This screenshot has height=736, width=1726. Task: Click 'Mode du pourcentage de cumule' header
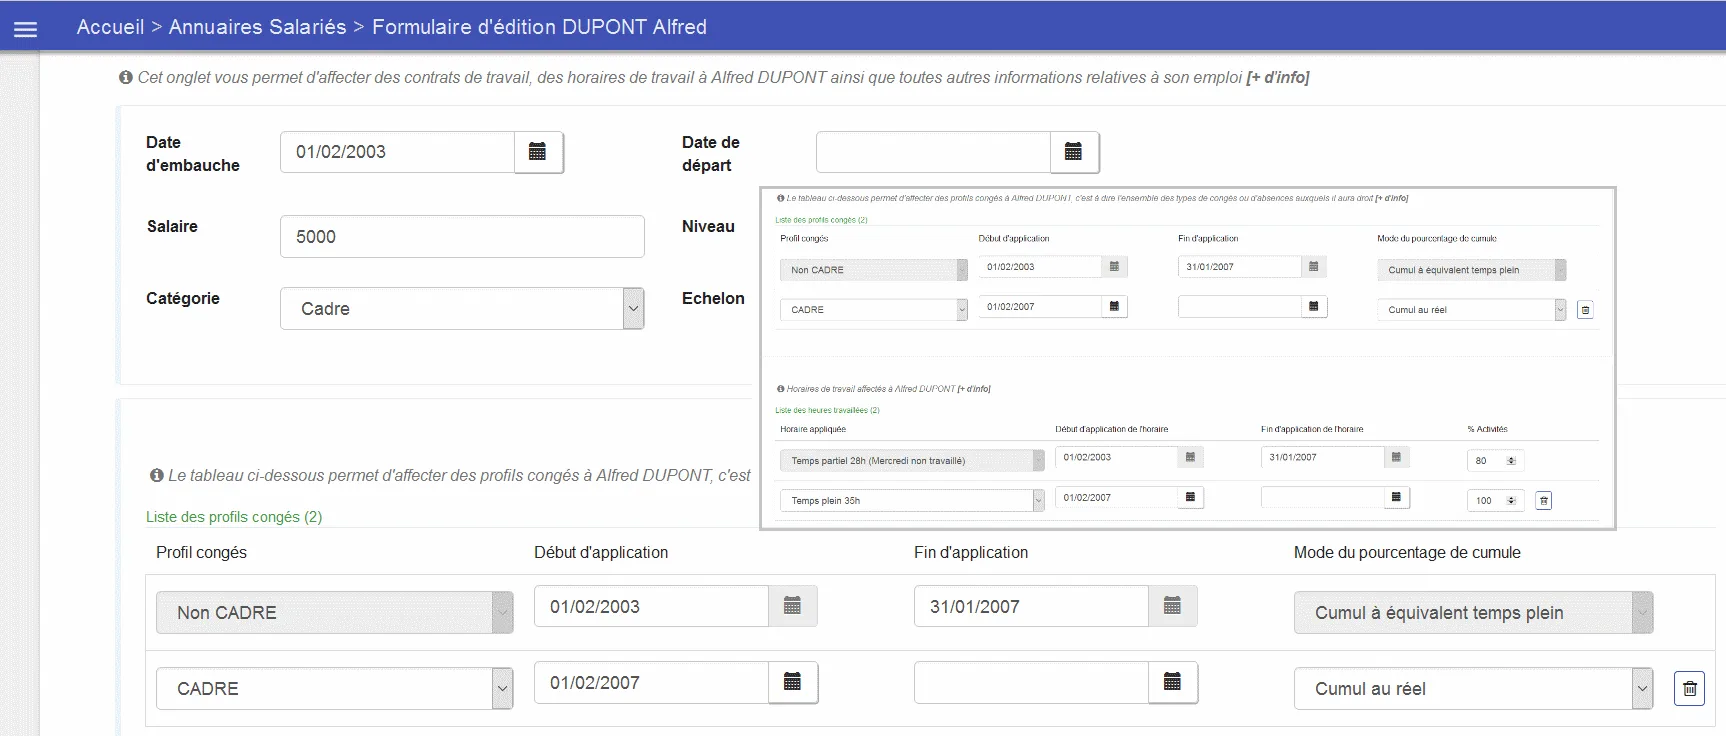point(1407,552)
